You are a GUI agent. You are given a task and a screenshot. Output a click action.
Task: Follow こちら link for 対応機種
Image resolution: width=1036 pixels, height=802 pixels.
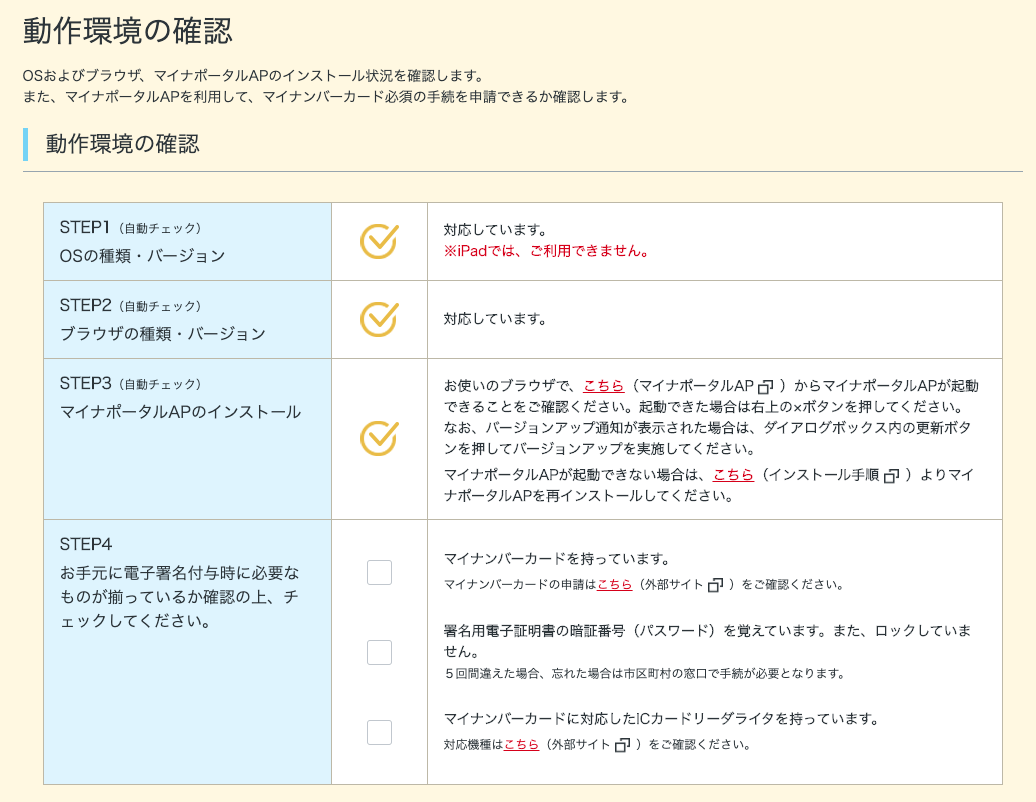coord(521,745)
